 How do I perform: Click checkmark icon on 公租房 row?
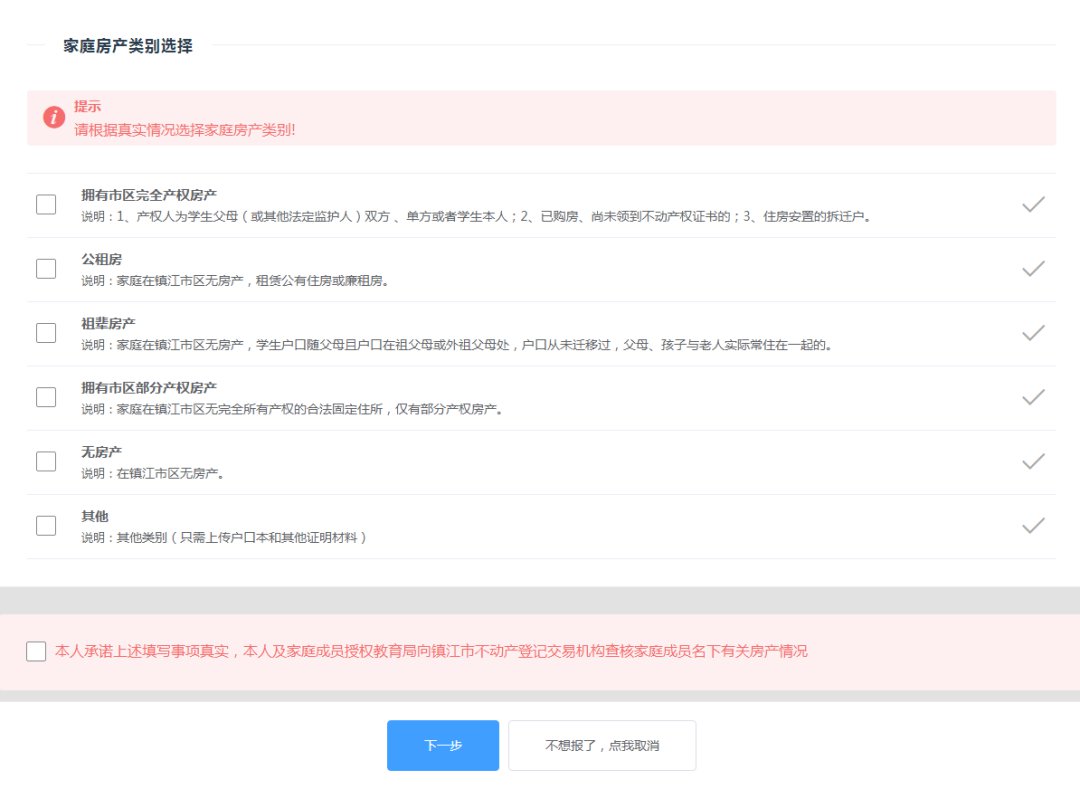1033,269
